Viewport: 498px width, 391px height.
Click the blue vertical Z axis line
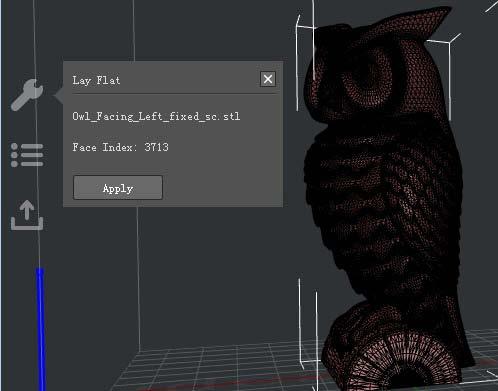coord(41,328)
